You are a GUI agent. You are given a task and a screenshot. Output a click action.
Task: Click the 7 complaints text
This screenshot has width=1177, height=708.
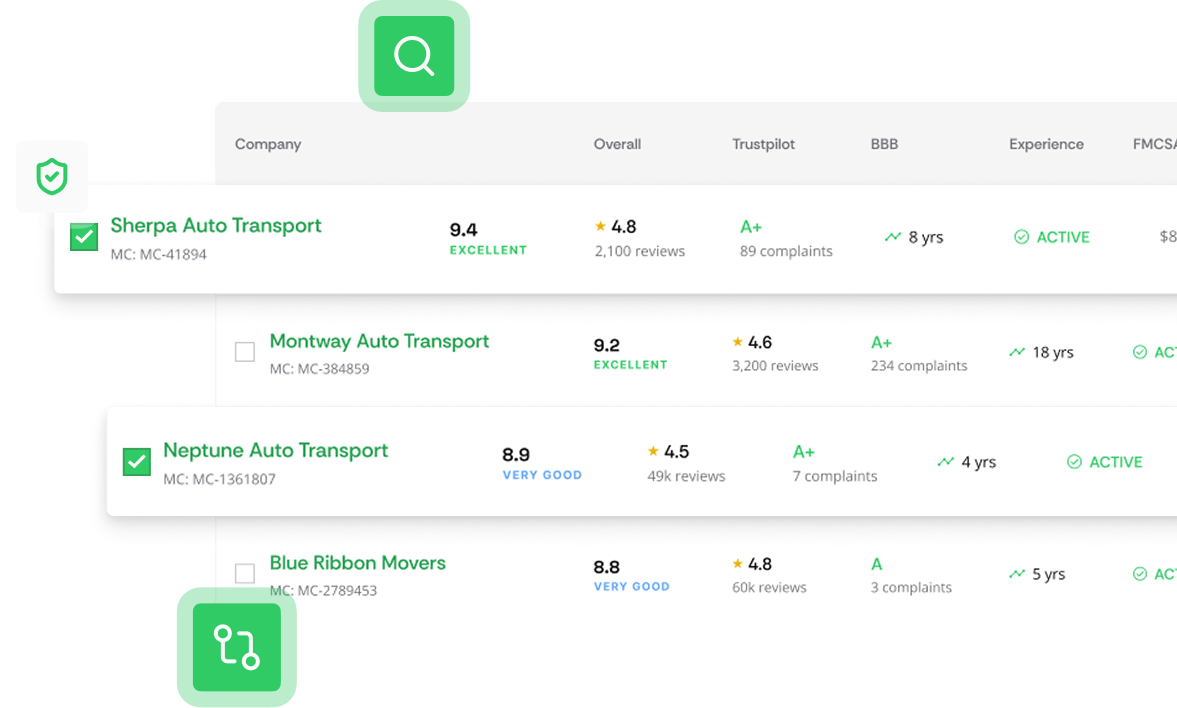coord(835,476)
